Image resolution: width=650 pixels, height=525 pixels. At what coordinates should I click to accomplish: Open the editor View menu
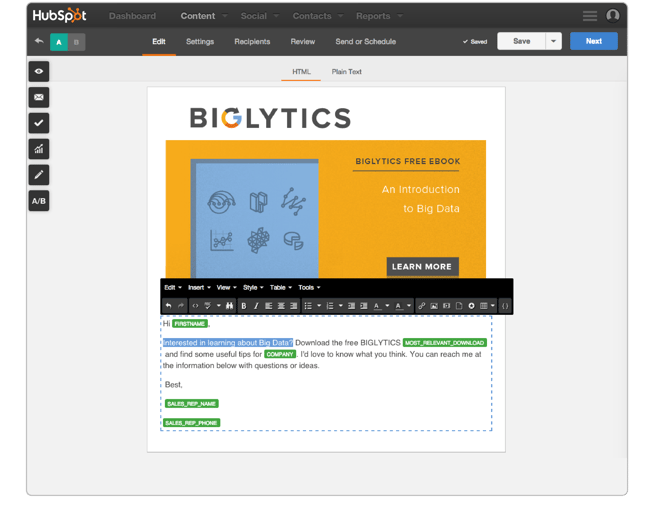click(x=226, y=287)
